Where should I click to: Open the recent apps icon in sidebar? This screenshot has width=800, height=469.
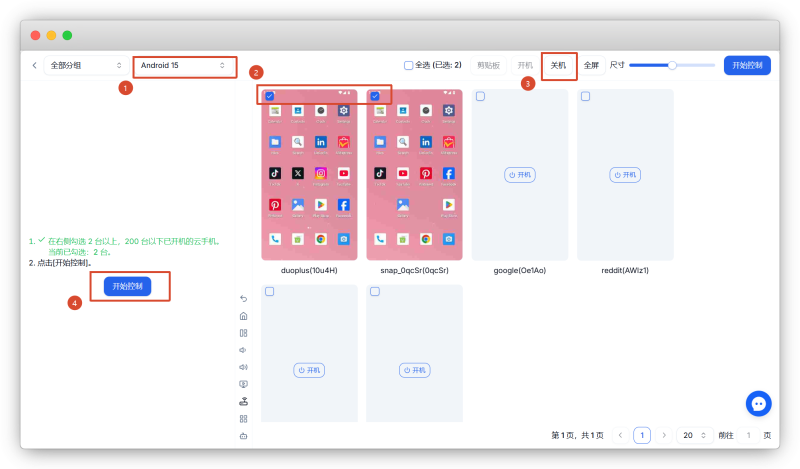tap(243, 333)
